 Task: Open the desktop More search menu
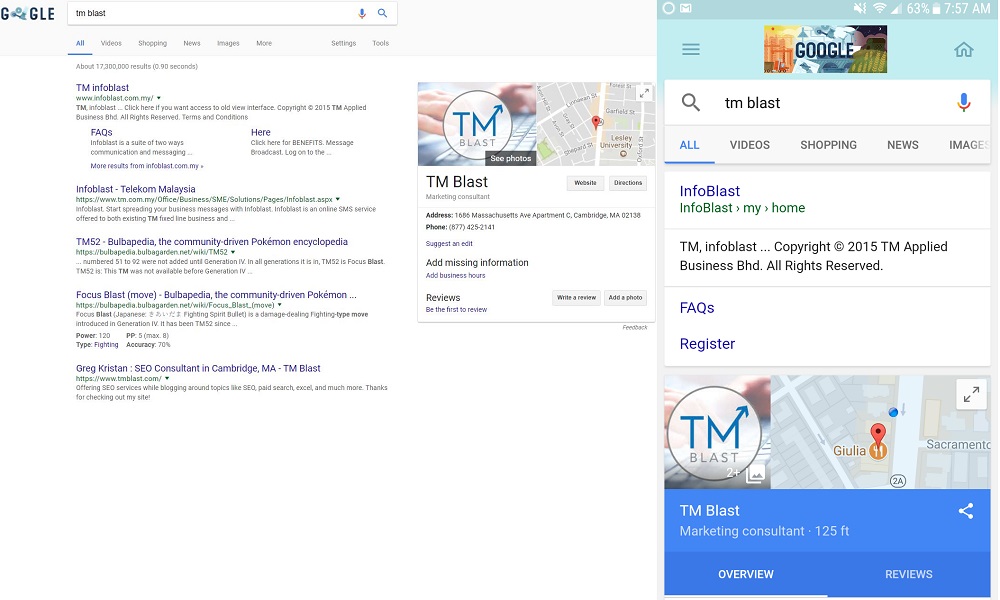point(264,43)
